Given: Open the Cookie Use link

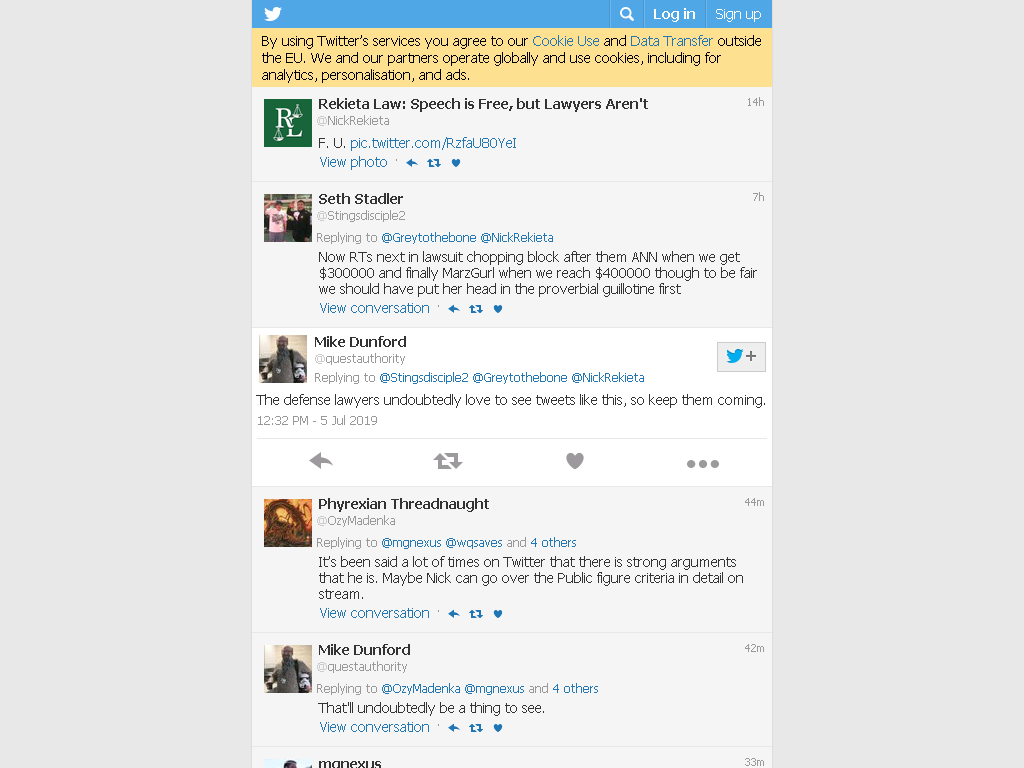Looking at the screenshot, I should [566, 41].
